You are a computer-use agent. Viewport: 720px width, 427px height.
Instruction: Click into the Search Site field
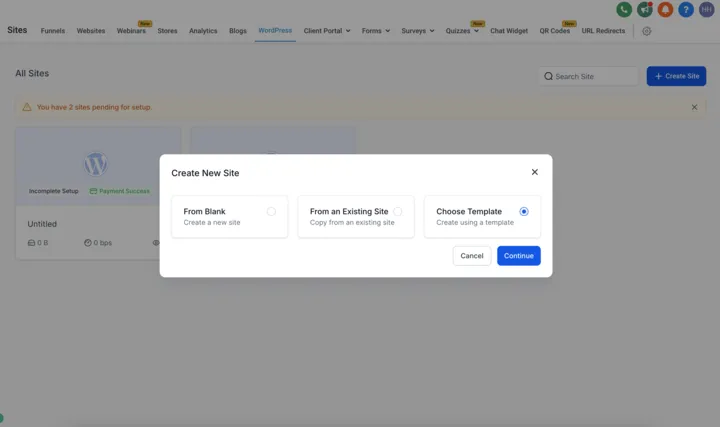(x=588, y=76)
